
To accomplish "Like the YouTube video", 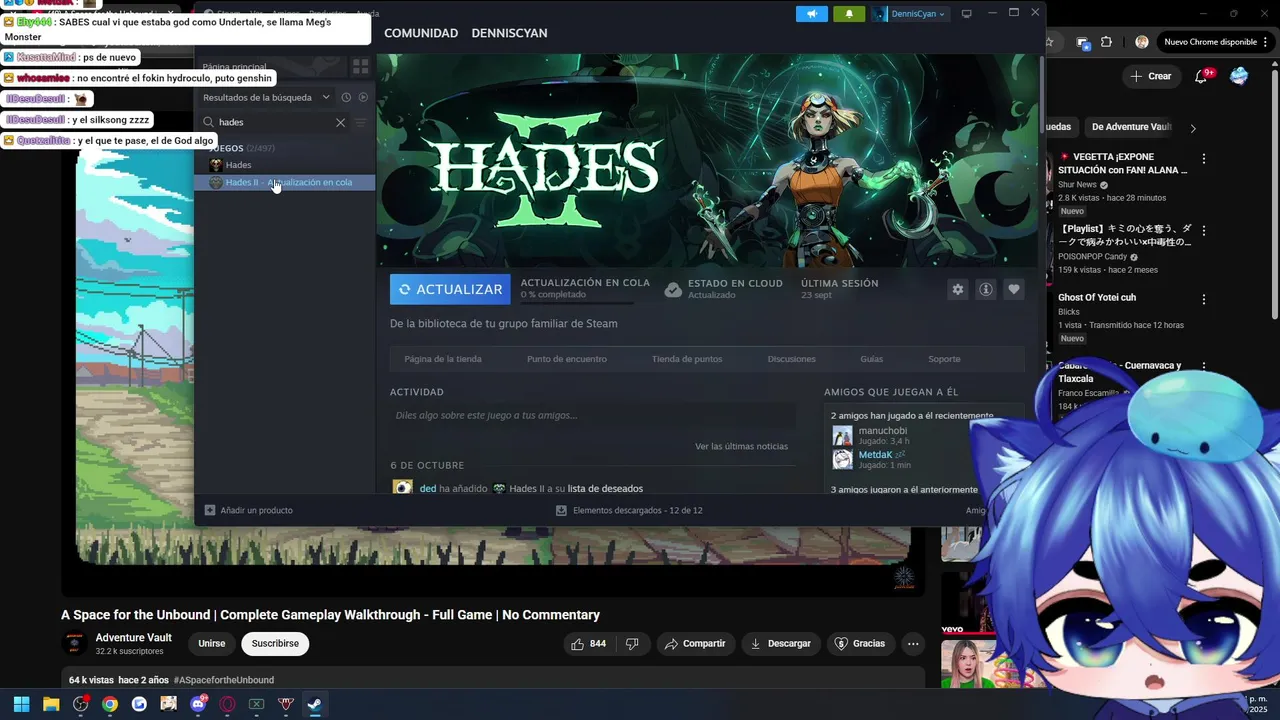I will [x=588, y=644].
